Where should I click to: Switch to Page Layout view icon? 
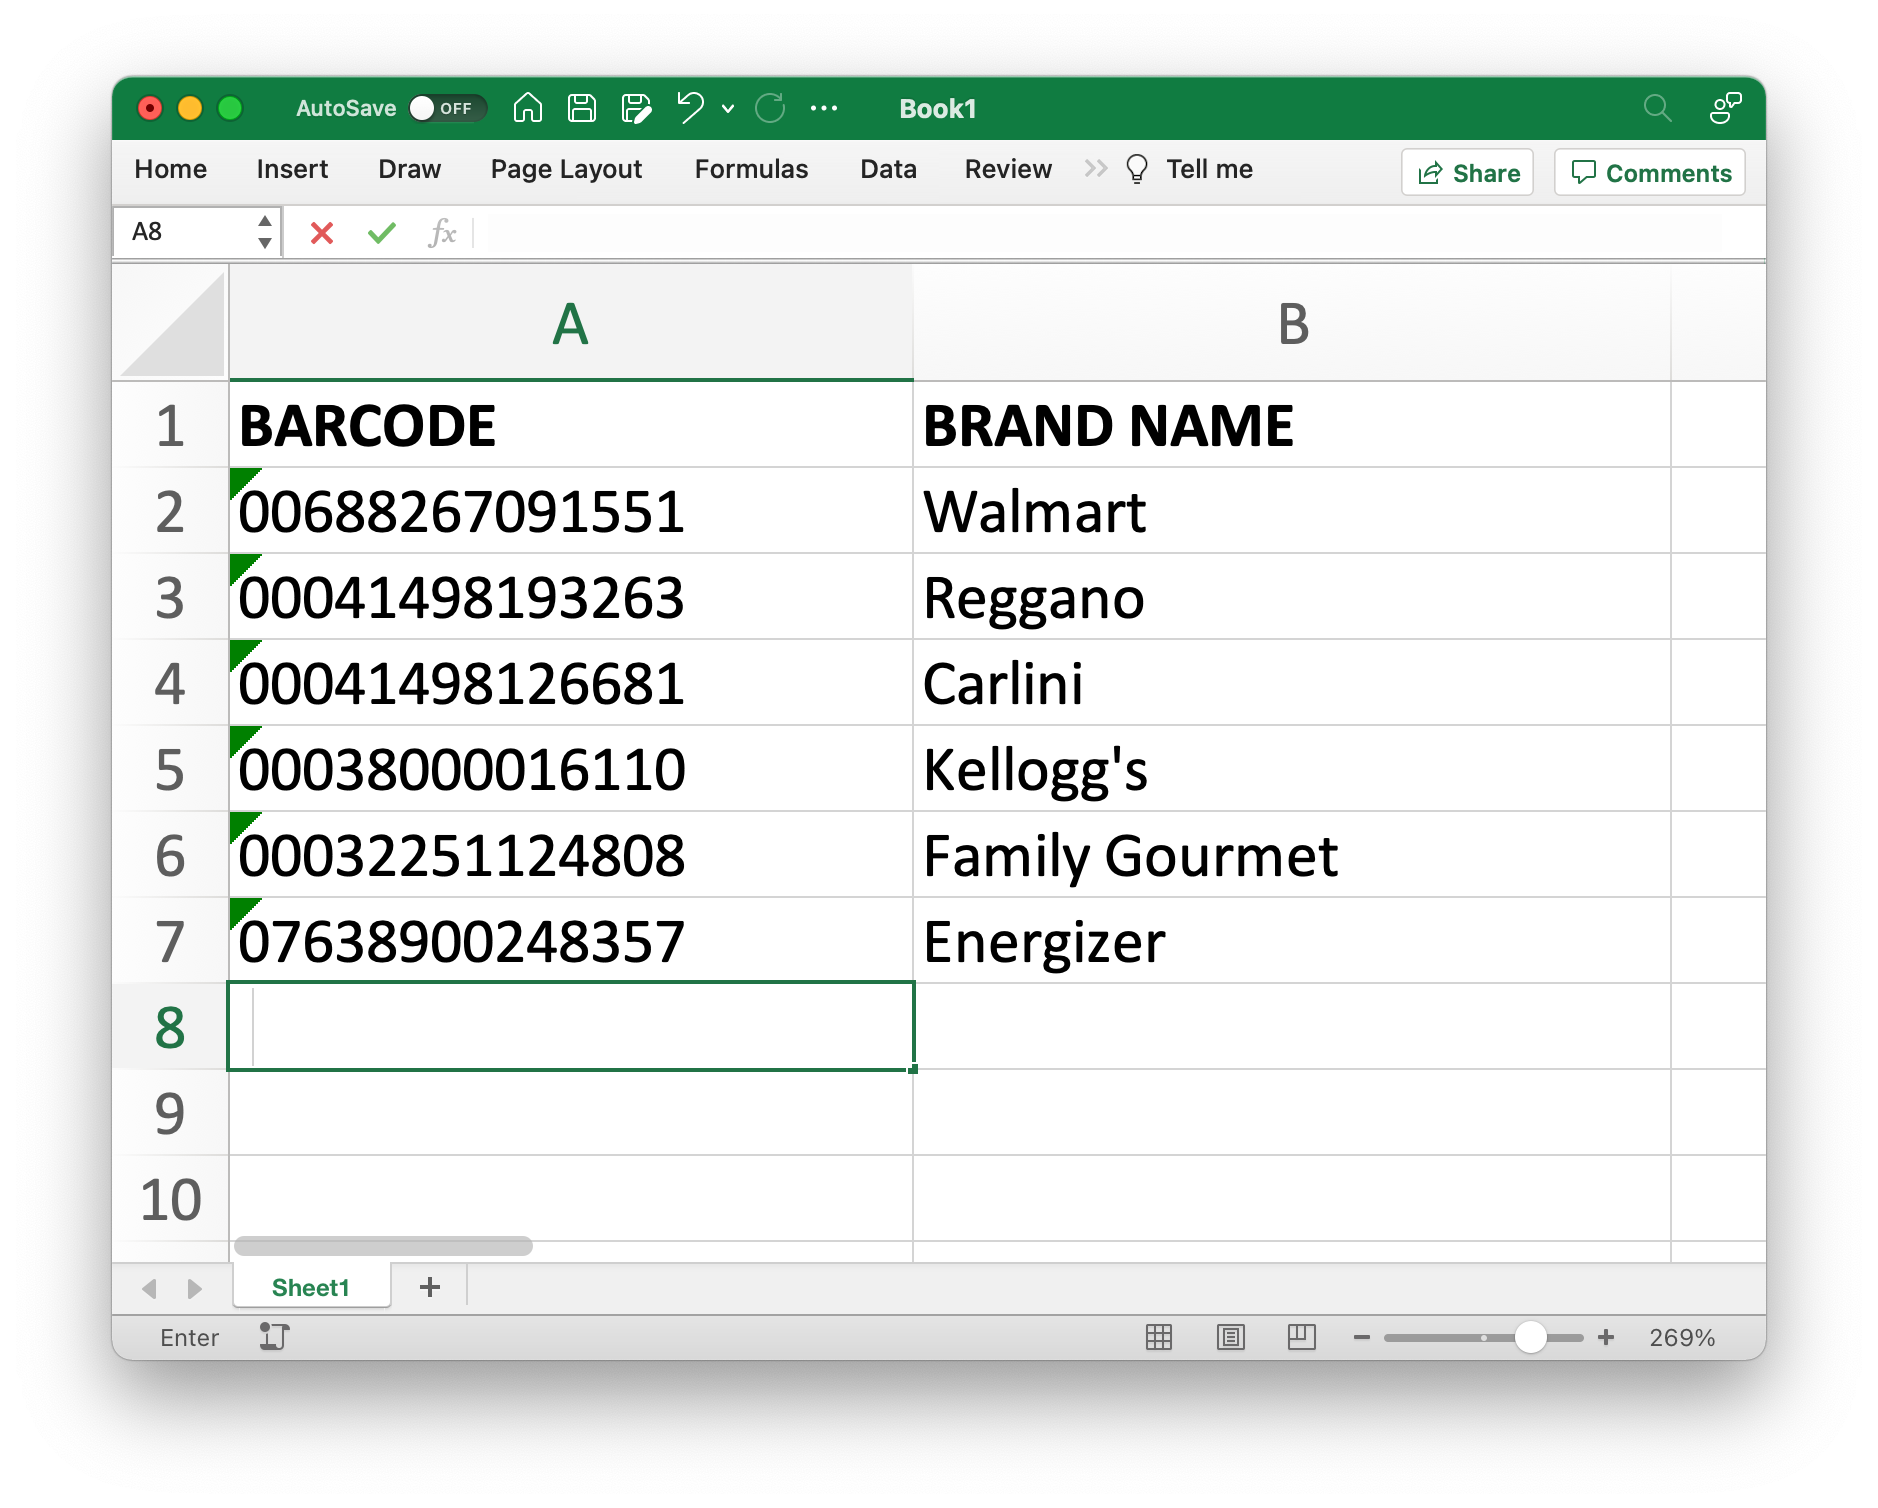tap(1231, 1337)
